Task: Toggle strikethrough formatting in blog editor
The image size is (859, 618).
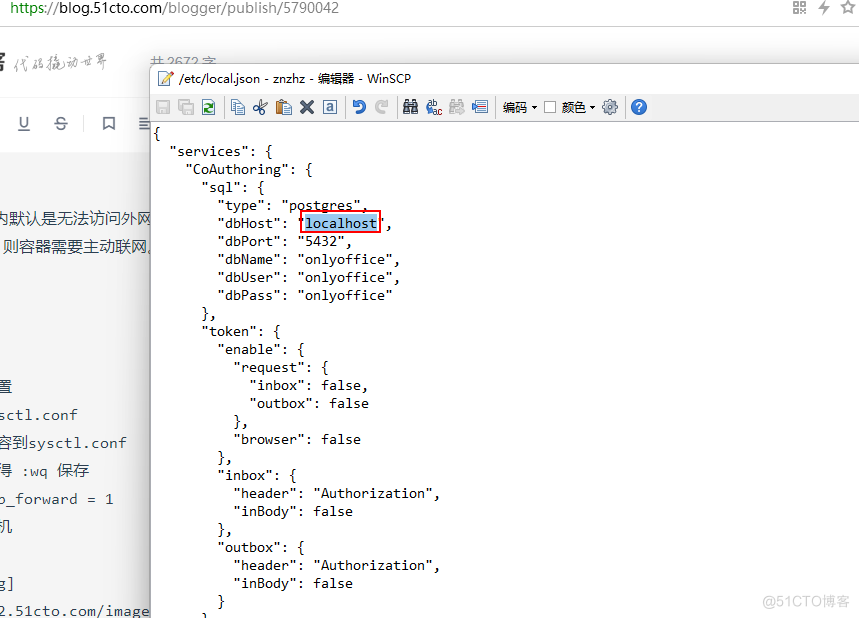Action: click(x=61, y=123)
